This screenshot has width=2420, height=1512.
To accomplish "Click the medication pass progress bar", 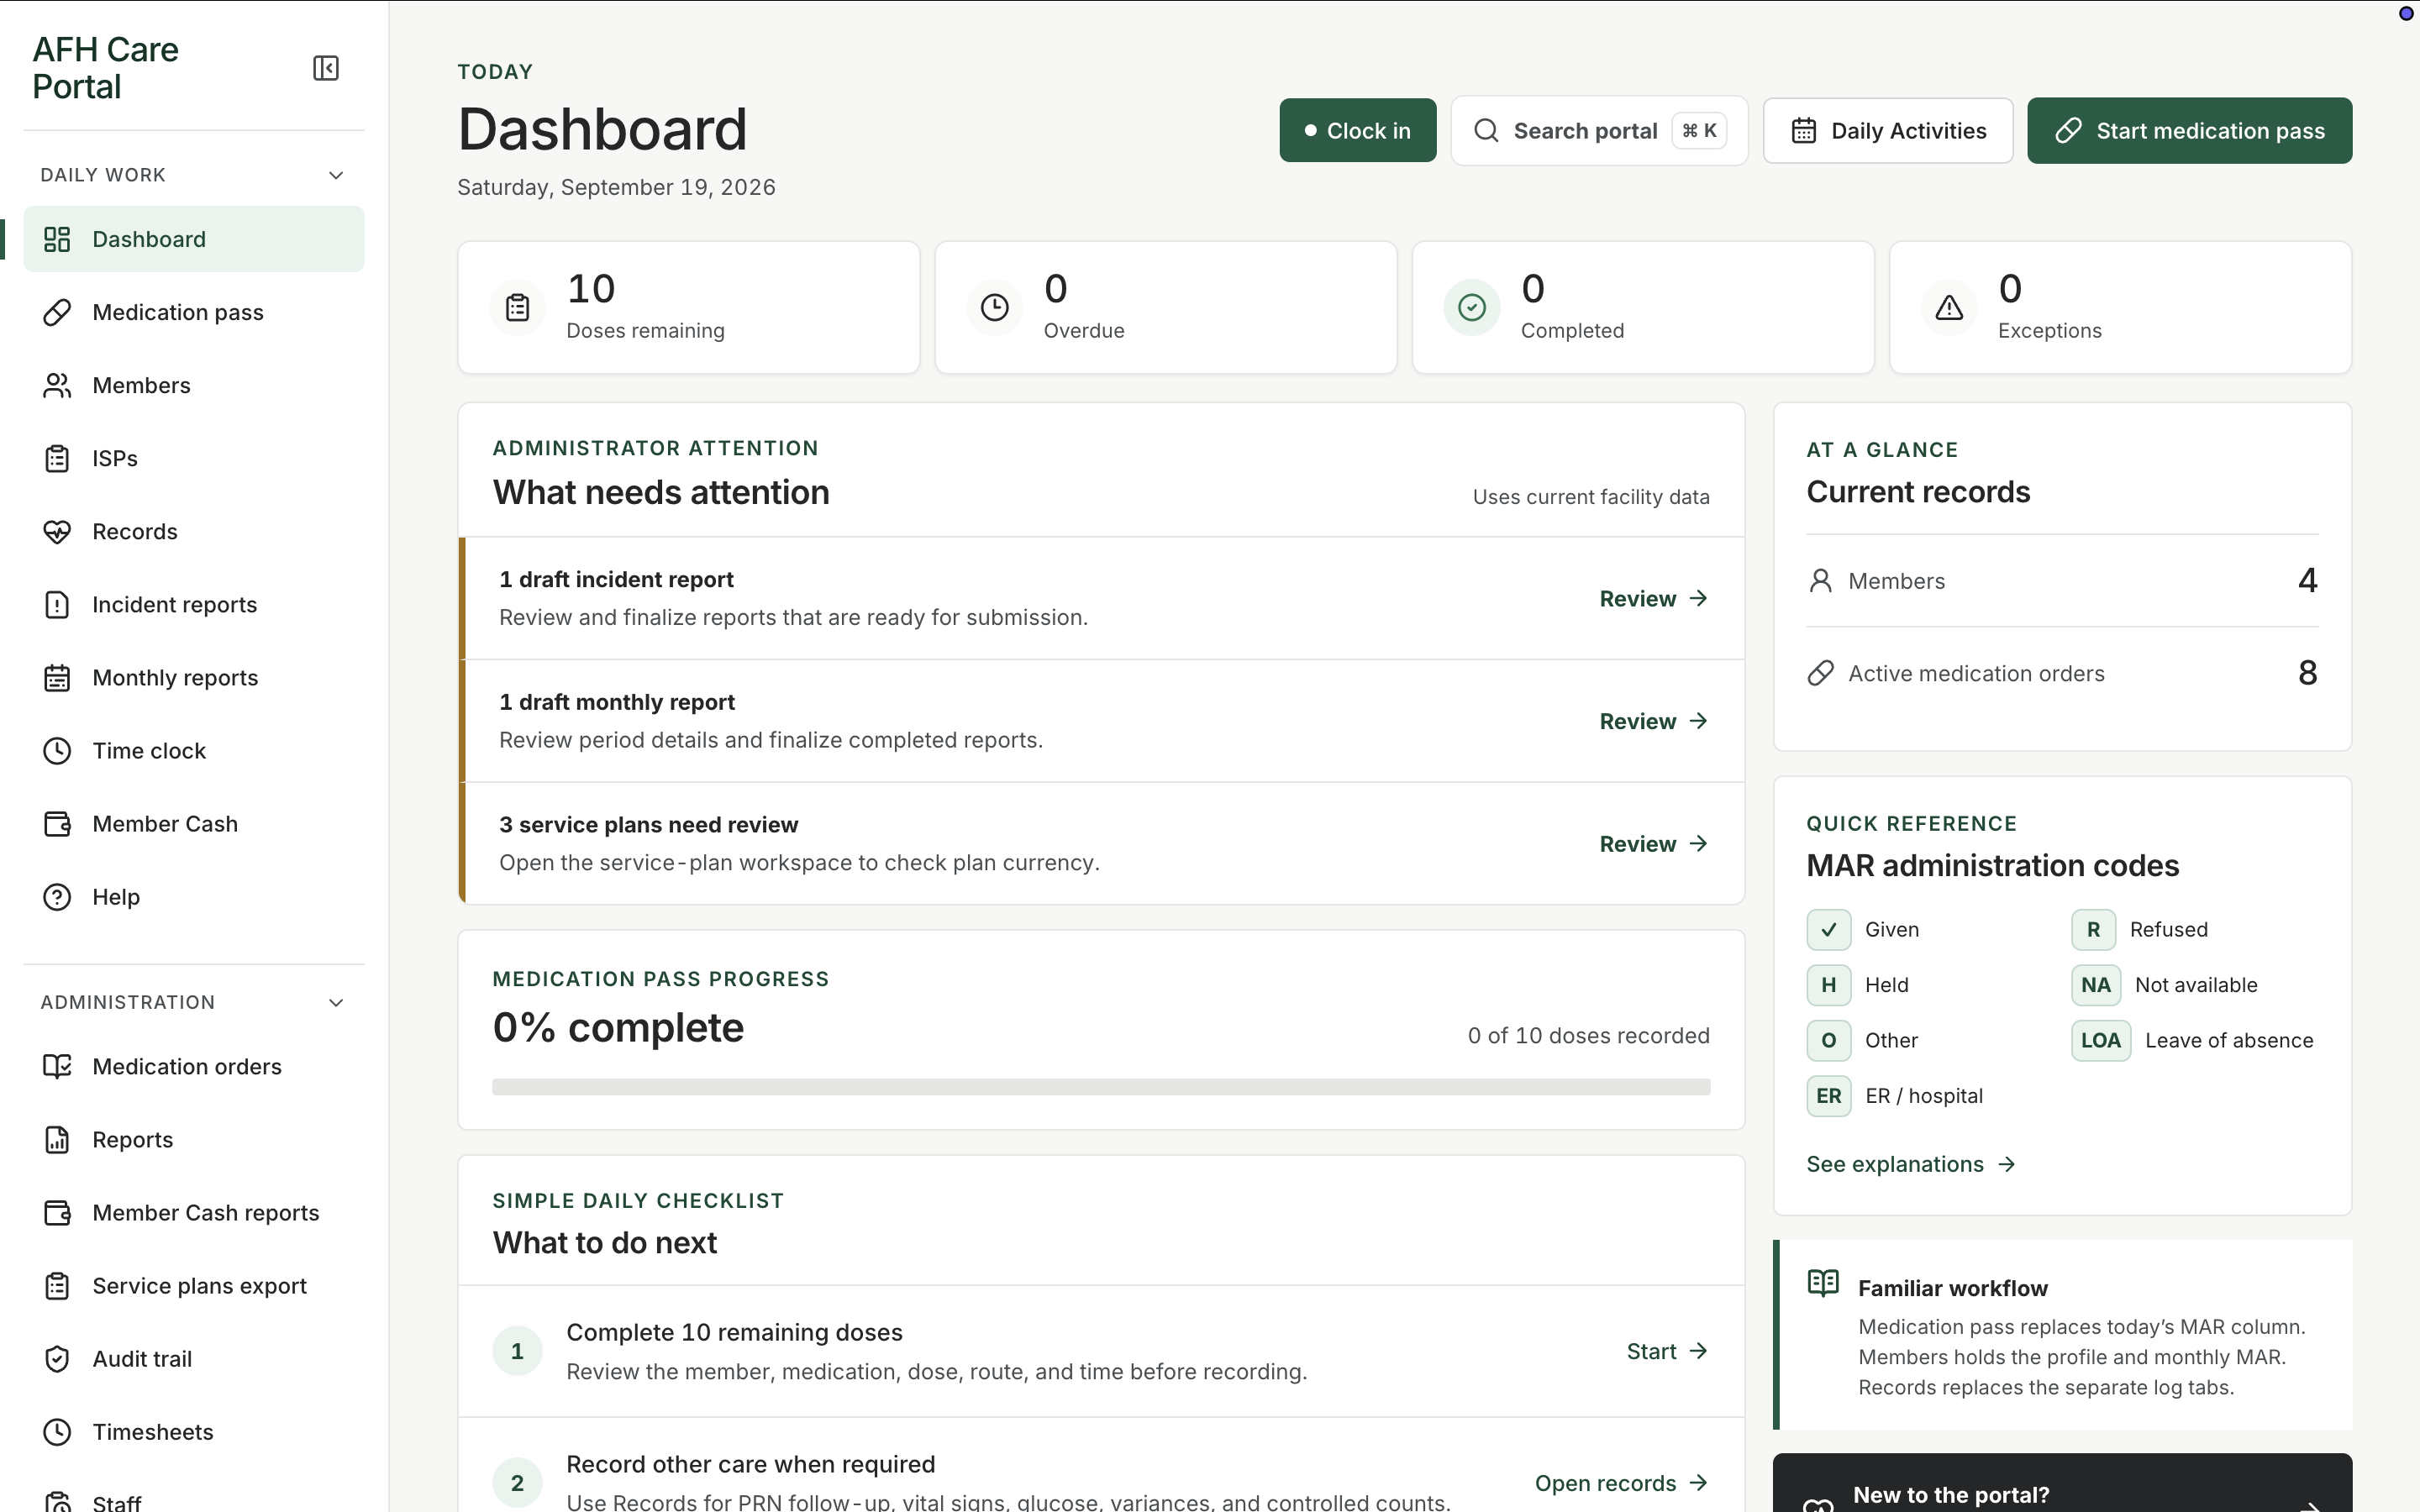I will [1101, 1087].
